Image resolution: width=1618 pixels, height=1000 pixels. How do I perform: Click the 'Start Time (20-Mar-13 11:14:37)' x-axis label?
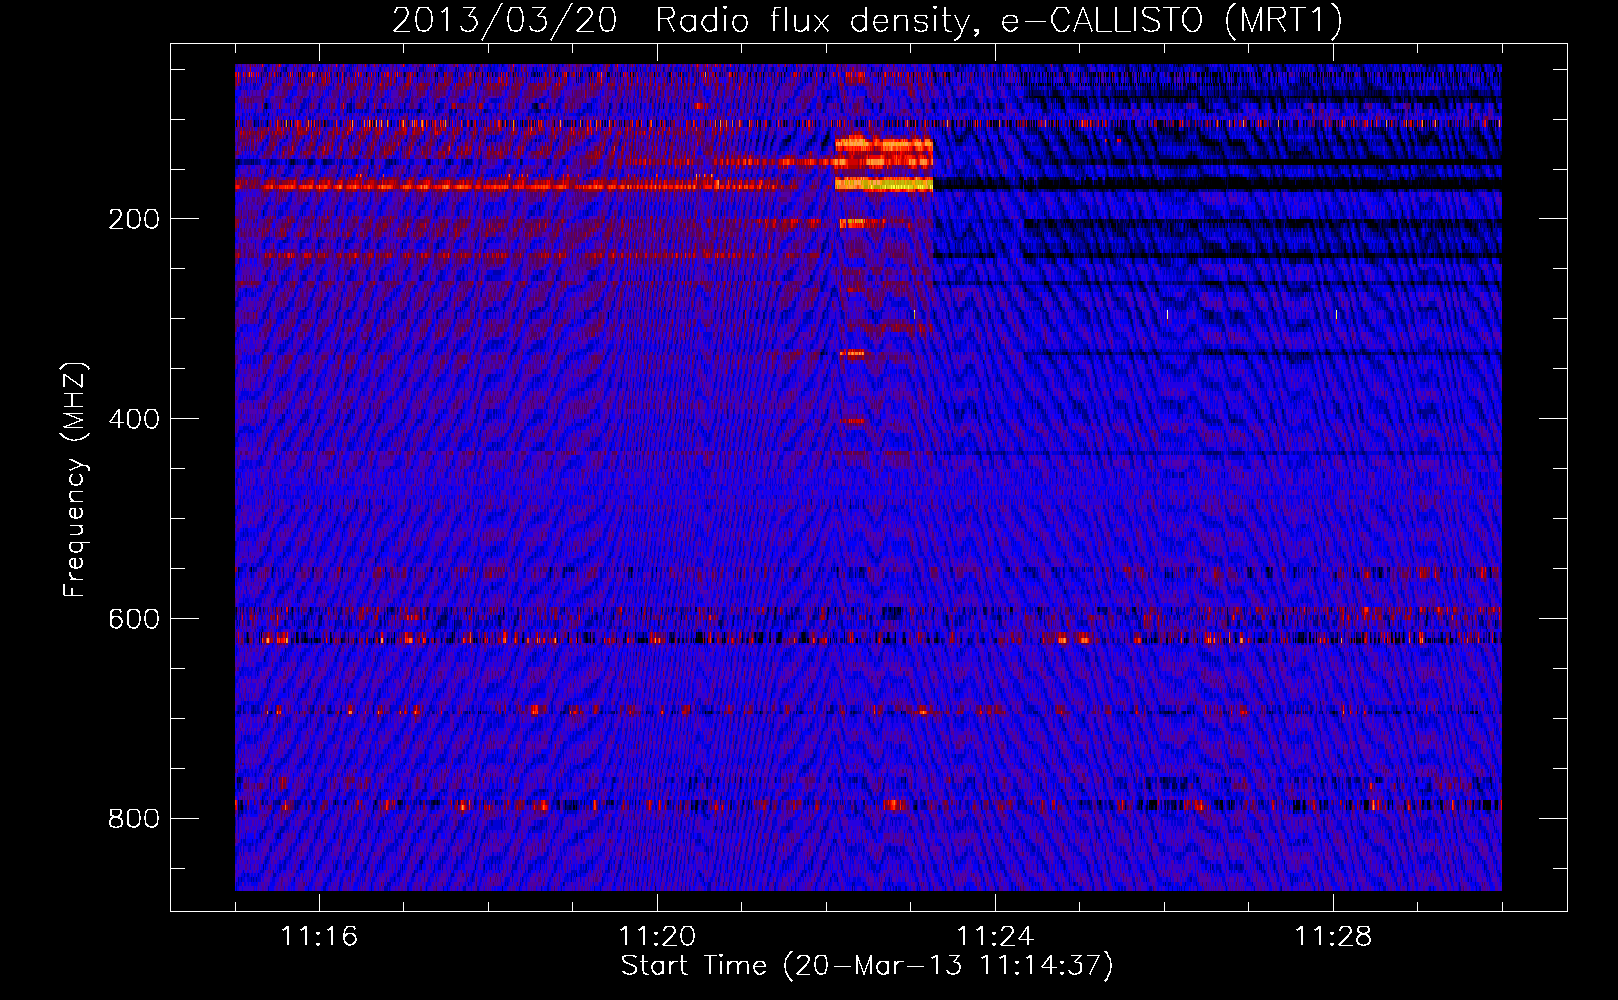(x=867, y=966)
